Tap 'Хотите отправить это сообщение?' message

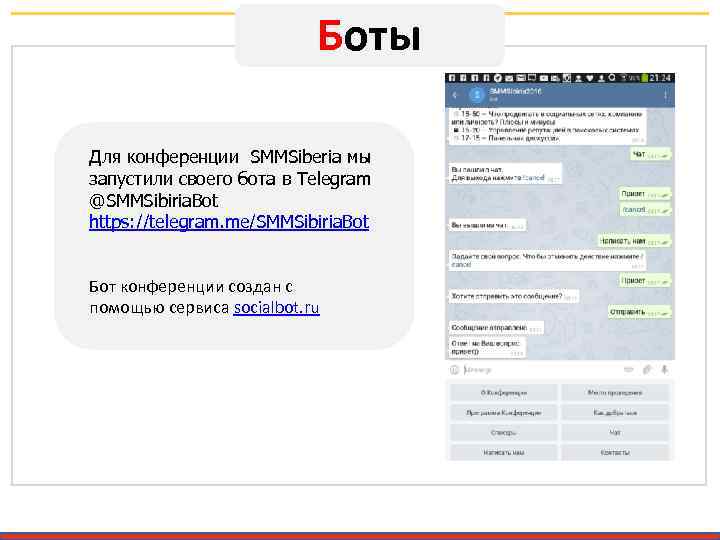click(x=513, y=297)
